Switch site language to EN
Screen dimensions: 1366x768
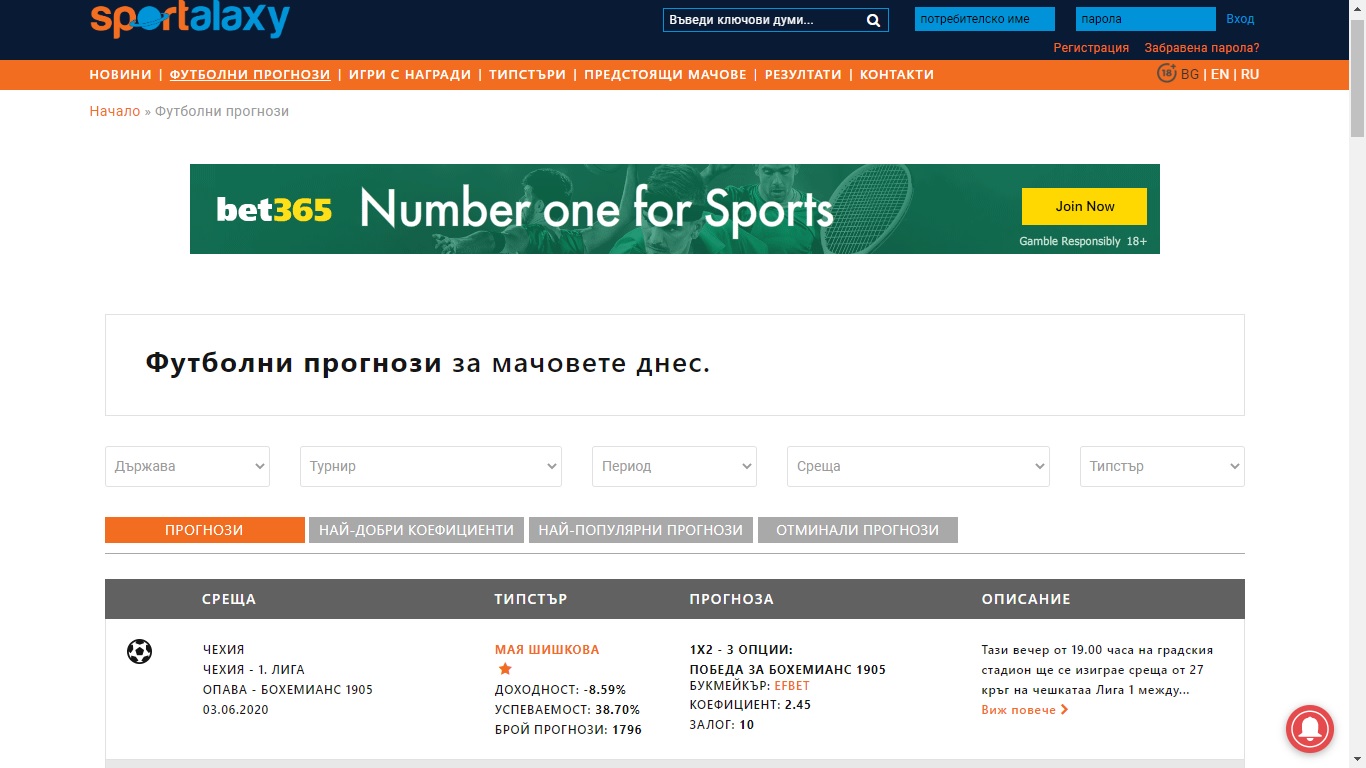pos(1219,74)
